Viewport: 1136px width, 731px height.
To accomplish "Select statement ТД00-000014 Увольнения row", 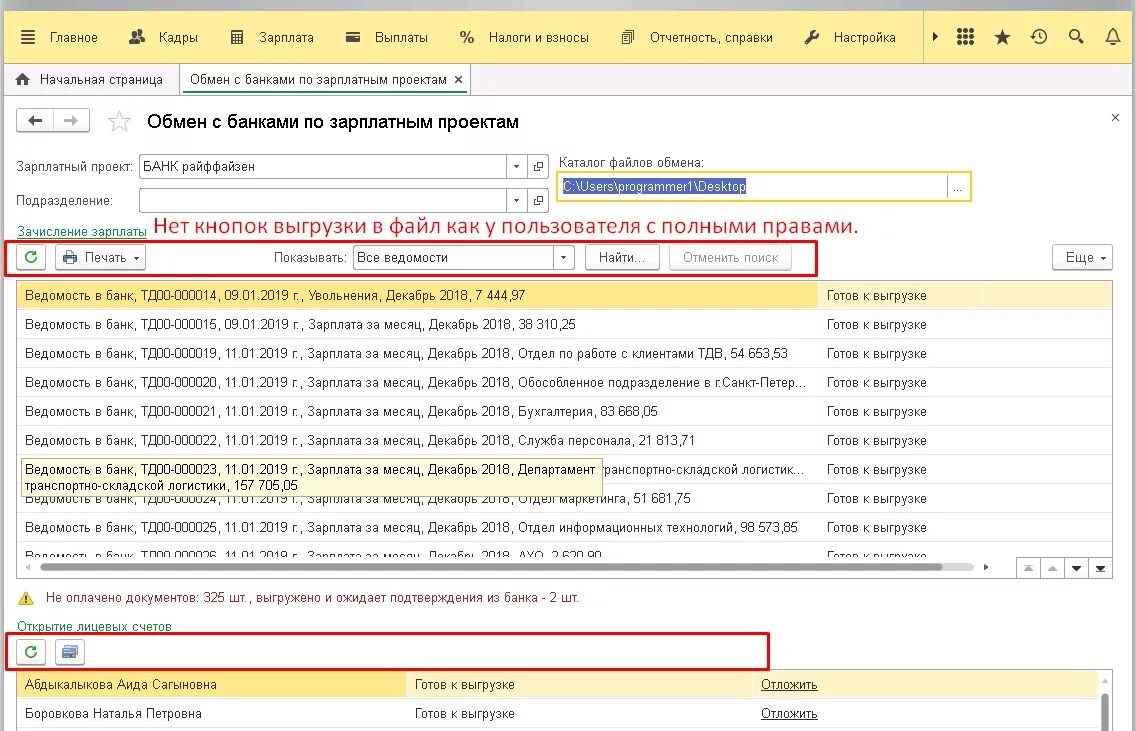I will click(564, 296).
